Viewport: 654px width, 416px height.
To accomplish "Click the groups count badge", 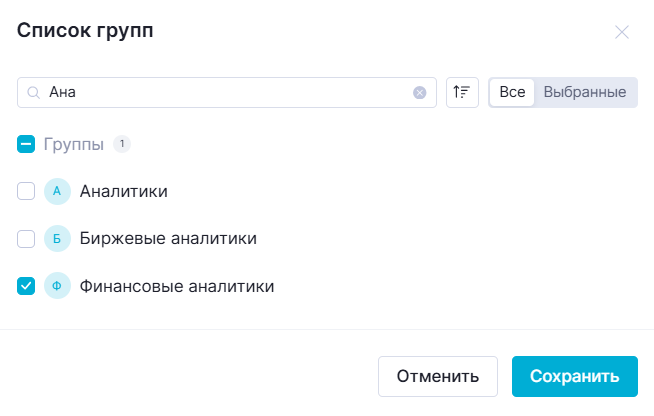I will click(x=122, y=144).
